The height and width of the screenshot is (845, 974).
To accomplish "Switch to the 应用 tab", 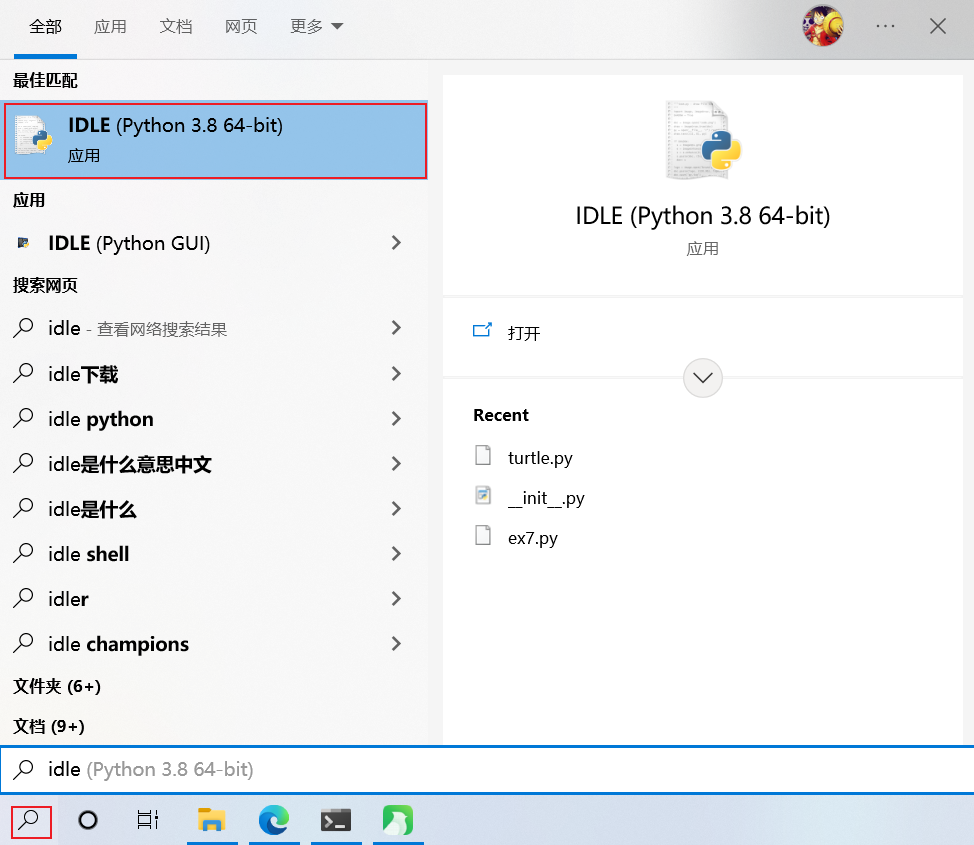I will pos(110,27).
